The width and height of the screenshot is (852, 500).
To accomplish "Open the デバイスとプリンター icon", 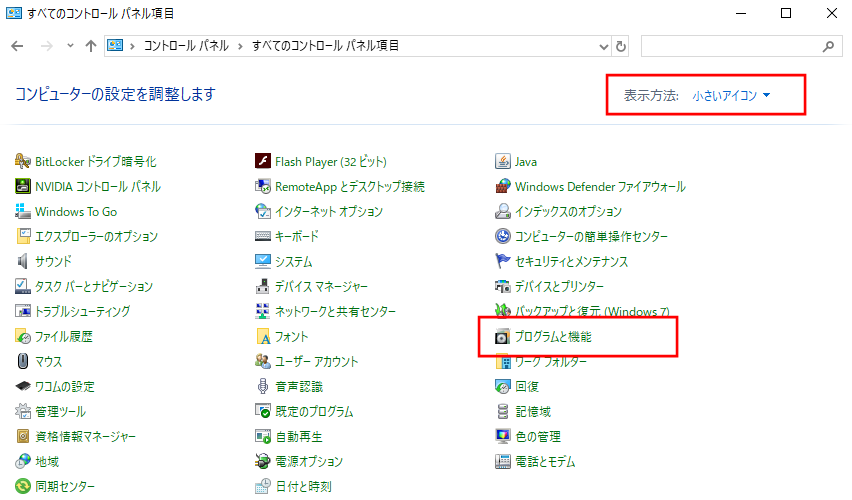I will point(503,286).
